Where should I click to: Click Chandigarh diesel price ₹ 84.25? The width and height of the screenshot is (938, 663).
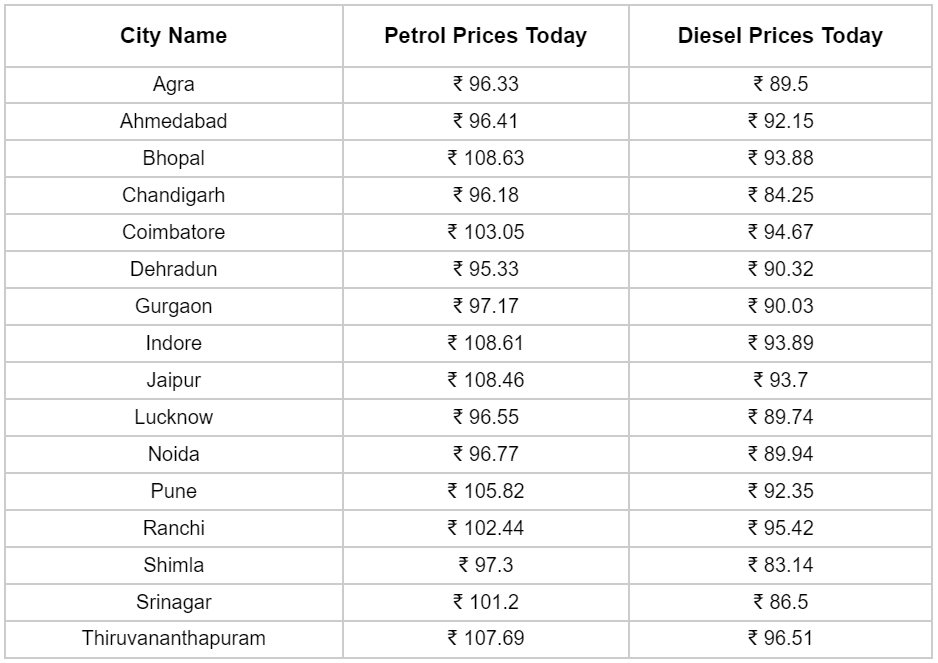pos(780,195)
